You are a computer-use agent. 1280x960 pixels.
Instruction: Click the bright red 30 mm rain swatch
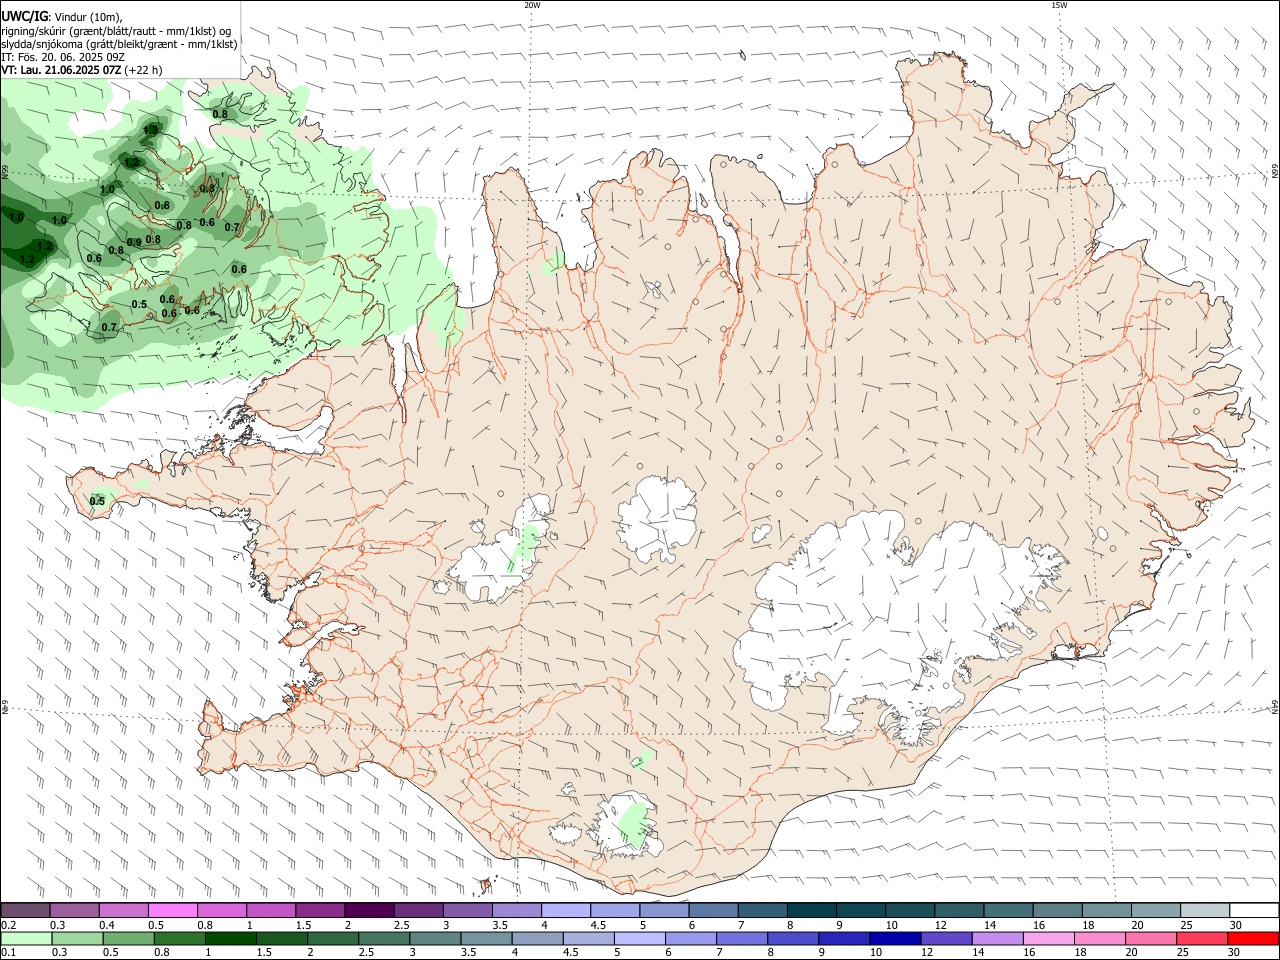(1253, 938)
